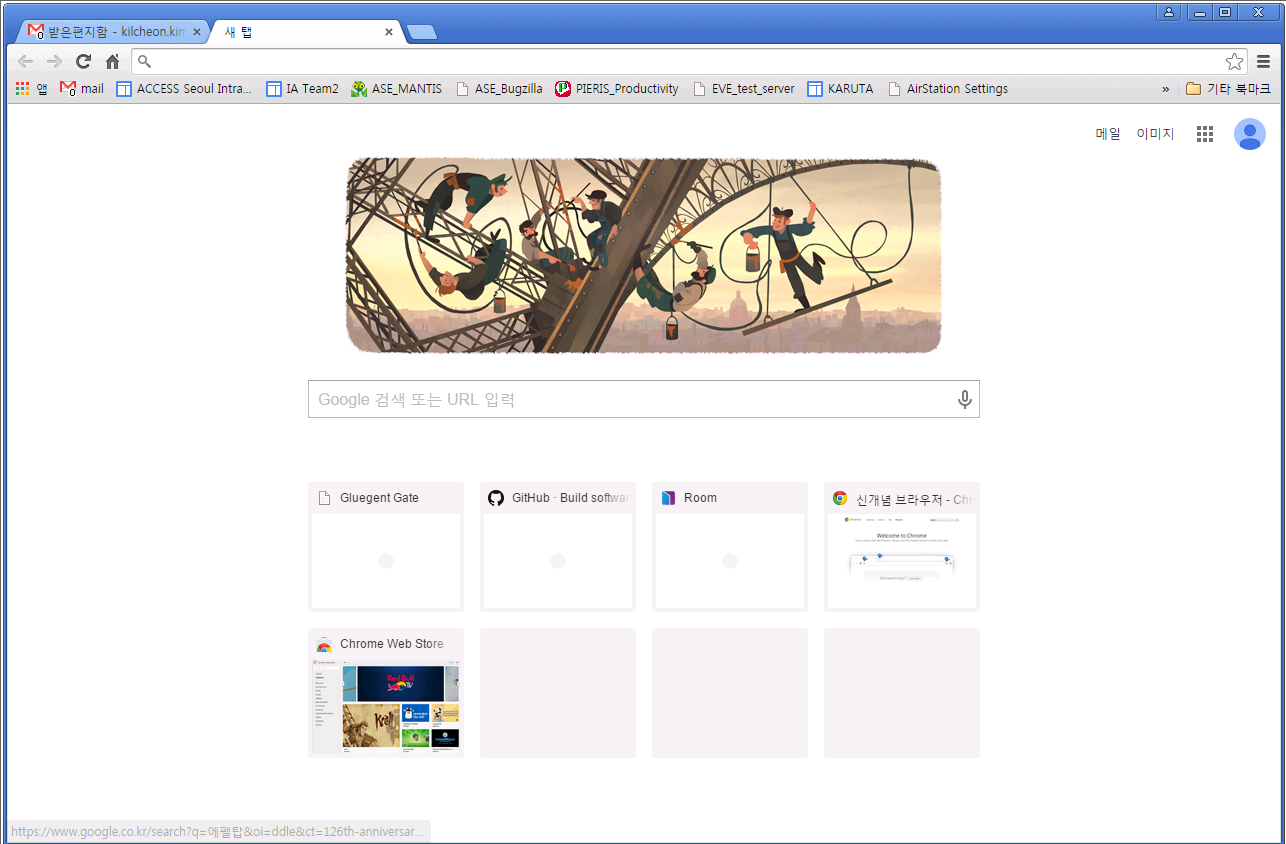The height and width of the screenshot is (844, 1286).
Task: Click the back navigation arrow
Action: [26, 61]
